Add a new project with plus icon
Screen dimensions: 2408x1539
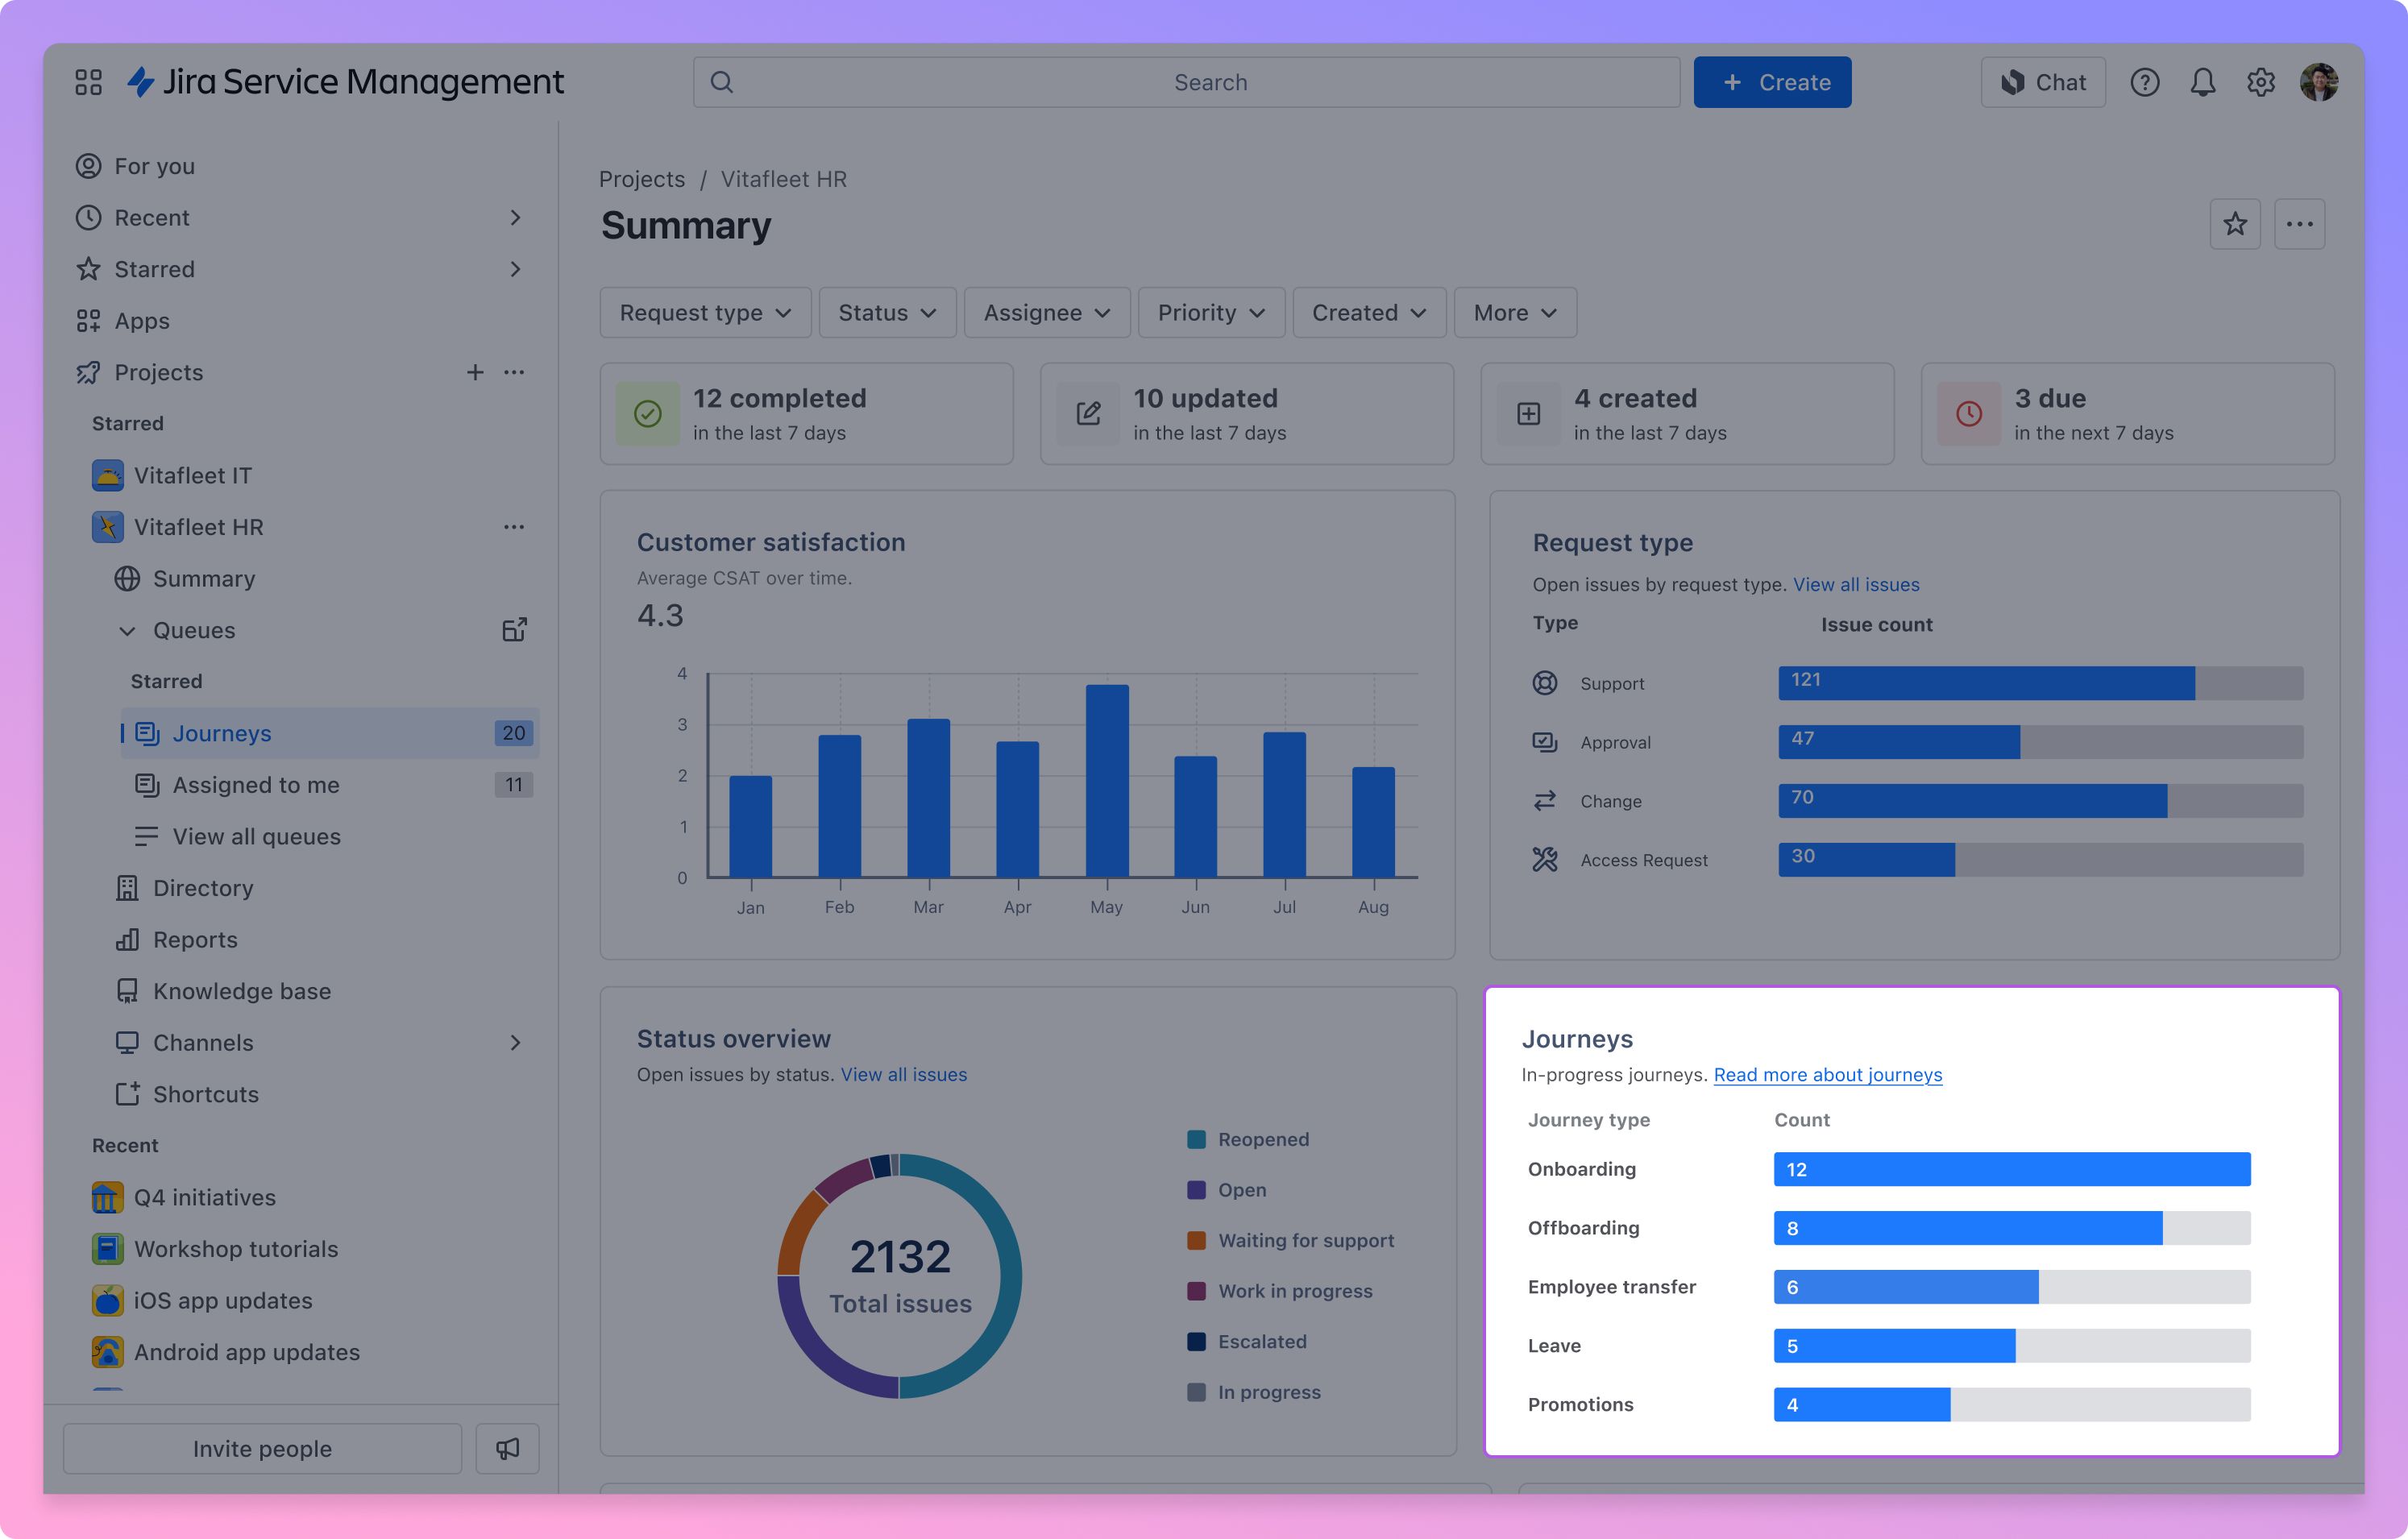coord(475,372)
